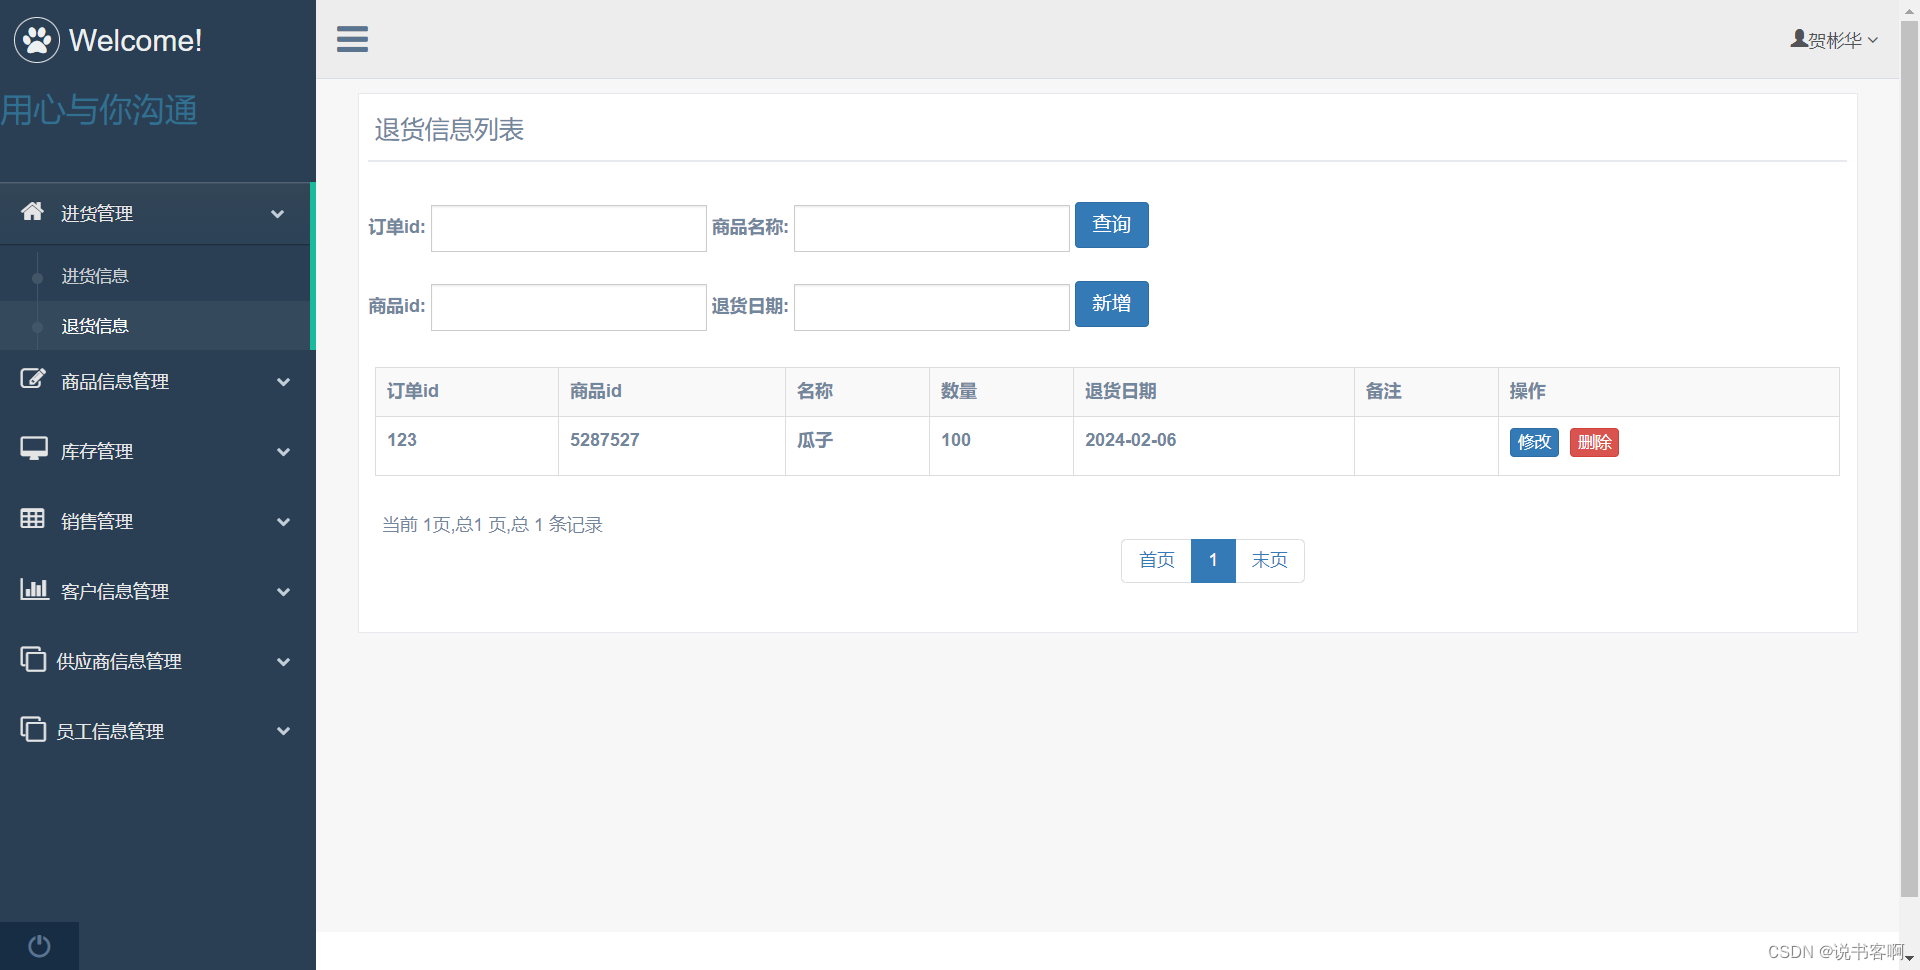Open the 供应商信息管理 menu label
The image size is (1920, 970).
point(119,662)
